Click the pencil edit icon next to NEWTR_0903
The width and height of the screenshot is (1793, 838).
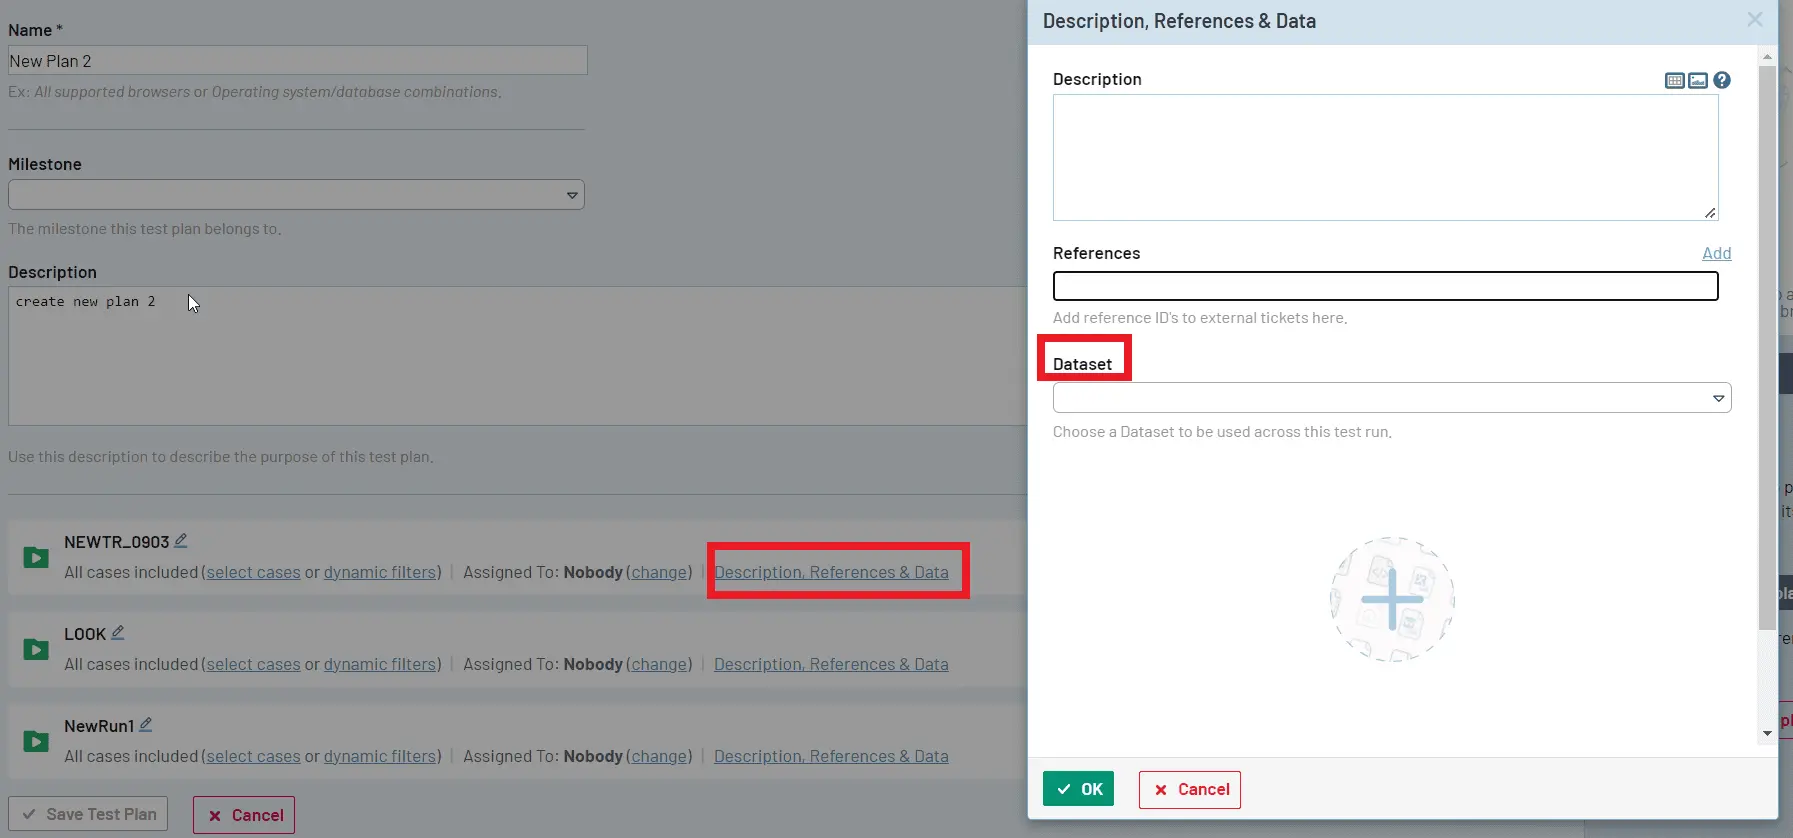[181, 540]
